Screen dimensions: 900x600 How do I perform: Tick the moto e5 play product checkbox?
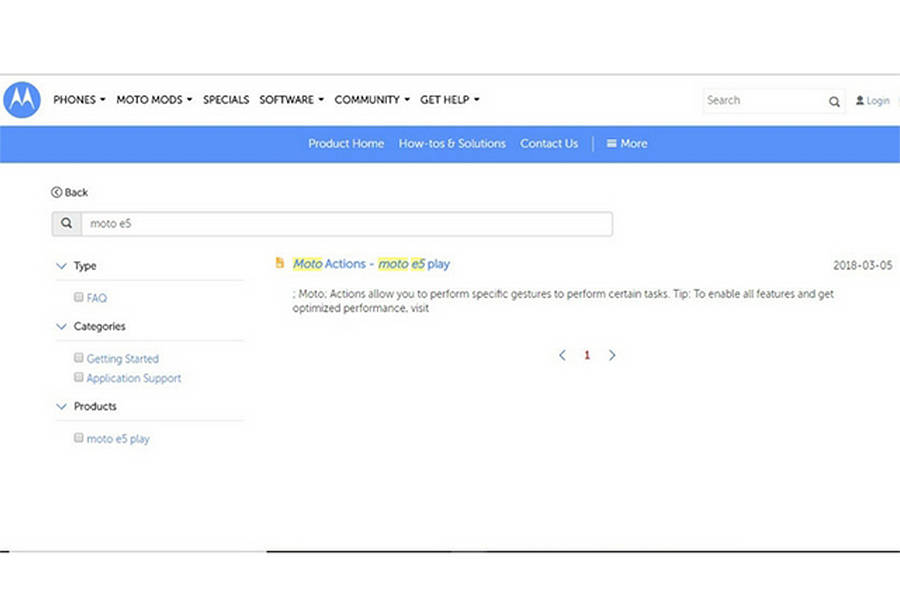(79, 438)
